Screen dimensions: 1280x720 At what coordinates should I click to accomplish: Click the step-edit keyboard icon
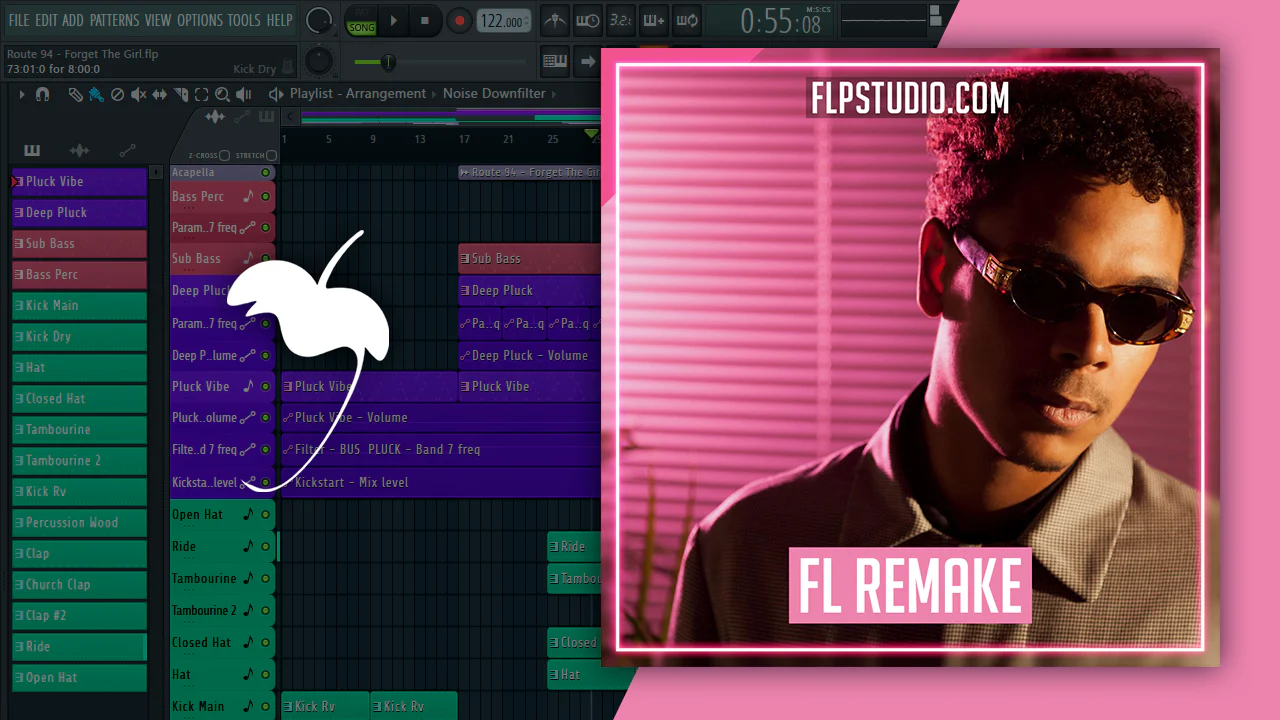click(555, 61)
